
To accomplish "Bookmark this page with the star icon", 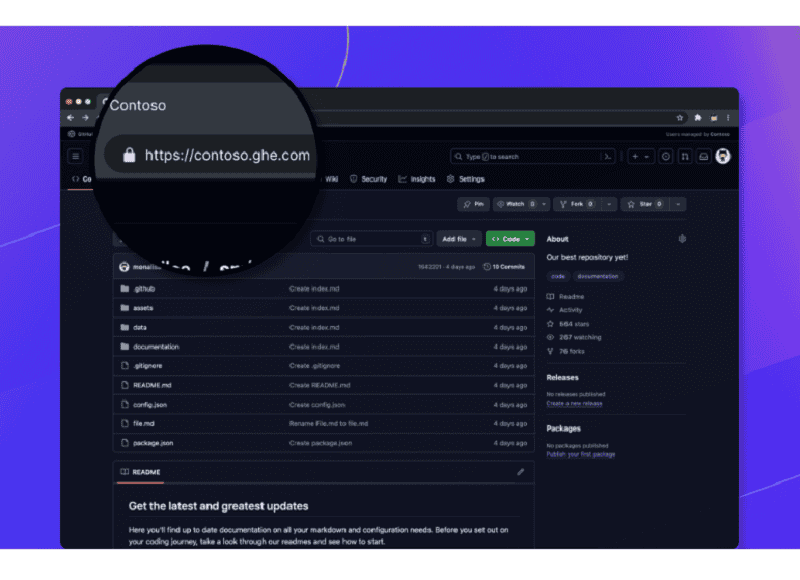I will (680, 118).
